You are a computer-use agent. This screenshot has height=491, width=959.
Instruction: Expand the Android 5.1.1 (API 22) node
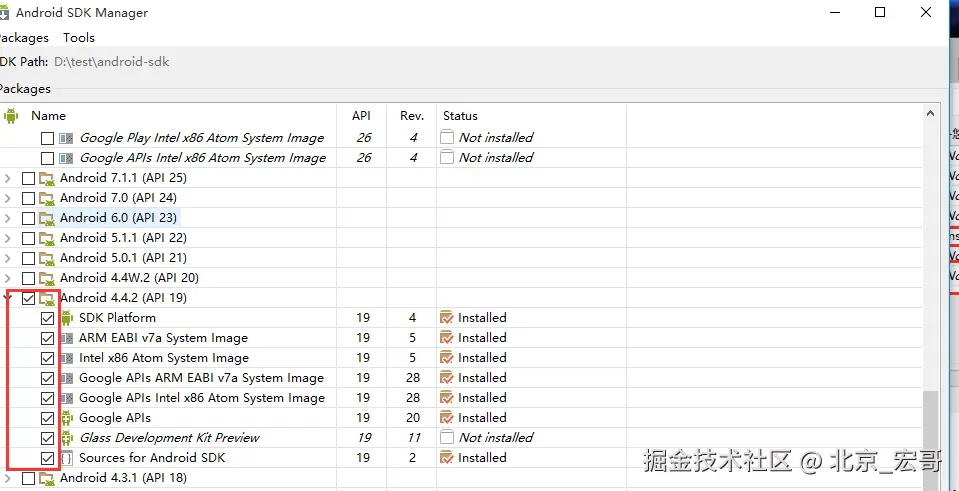(9, 238)
